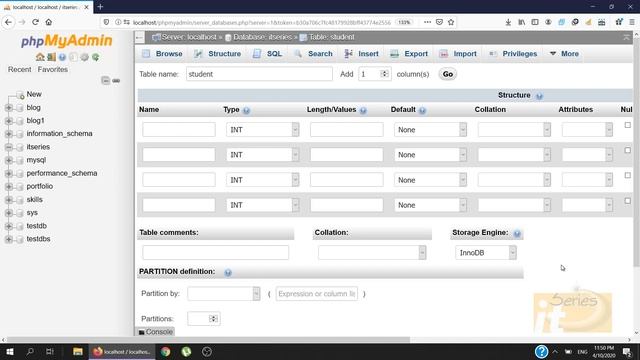Screen dimensions: 640x360
Task: Open the Browse tab
Action: pyautogui.click(x=162, y=54)
